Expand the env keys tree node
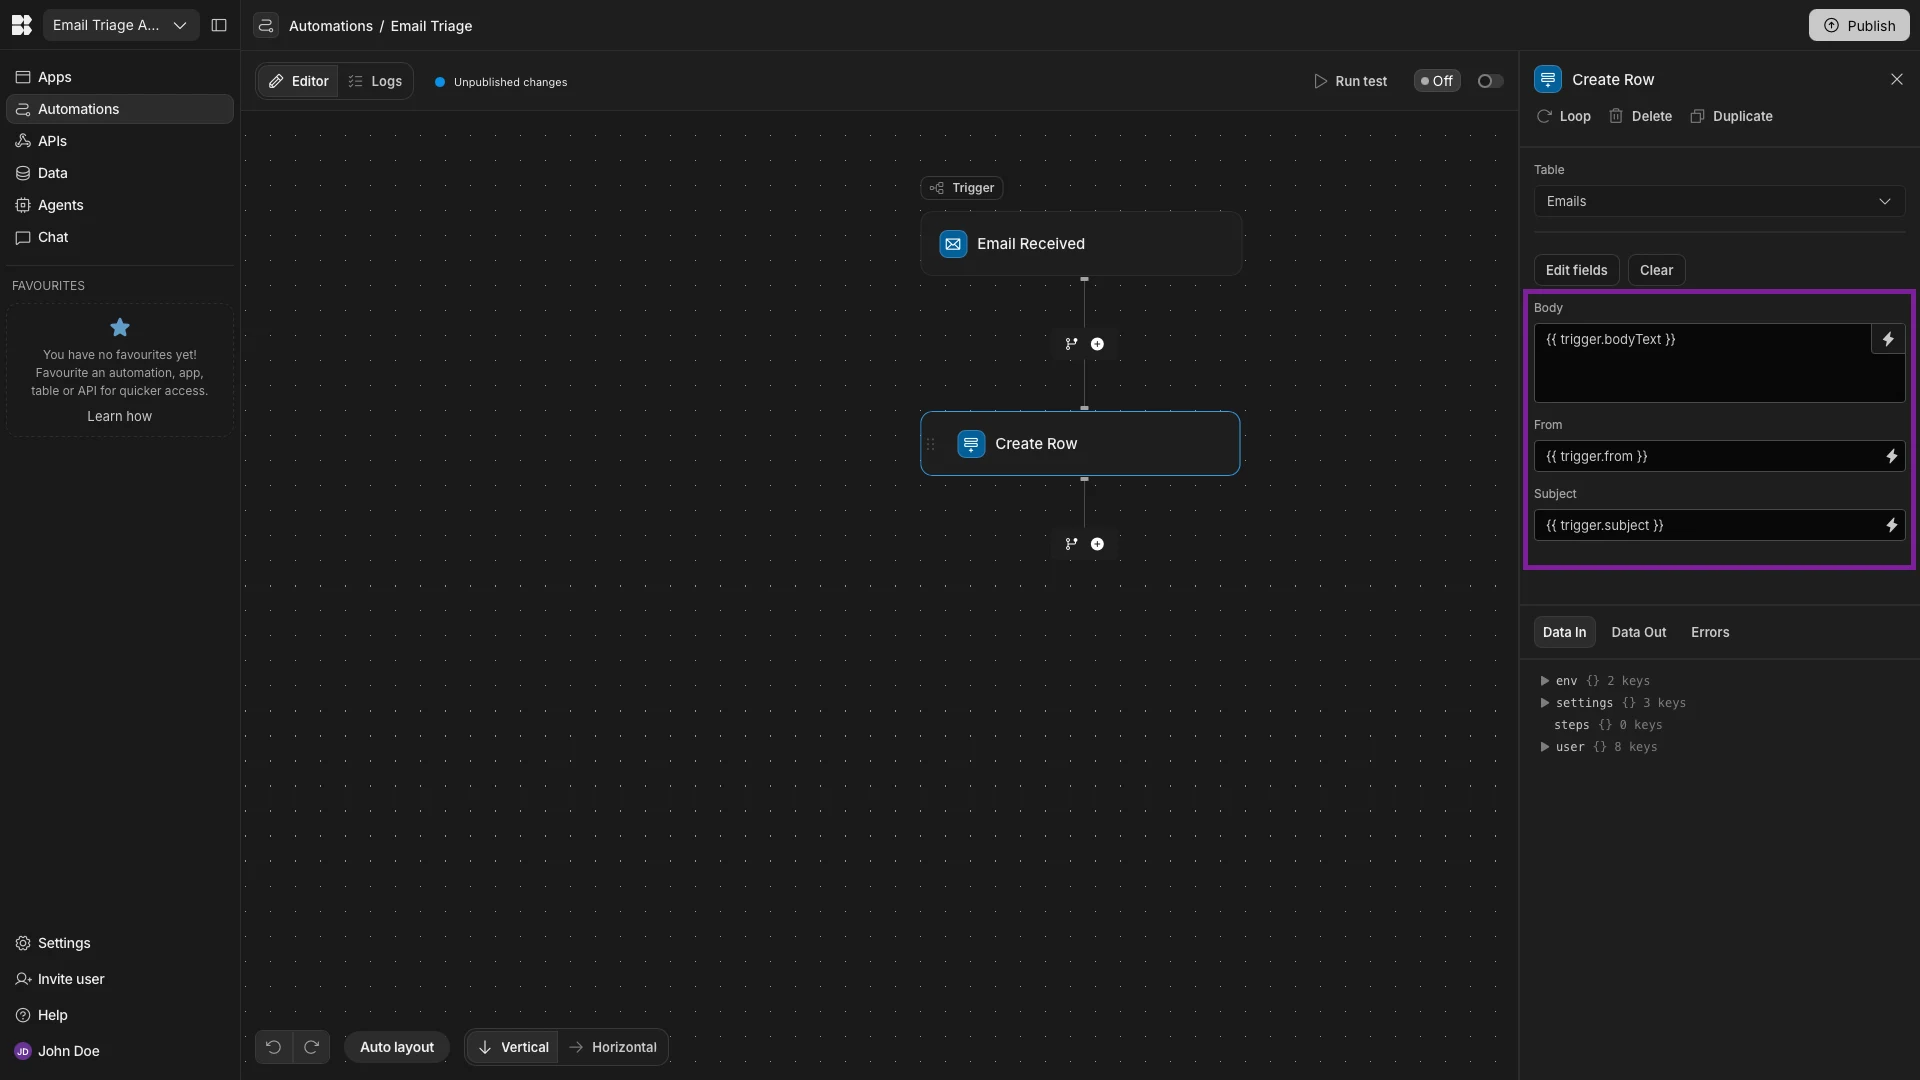Screen dimensions: 1920x1080 click(1545, 681)
